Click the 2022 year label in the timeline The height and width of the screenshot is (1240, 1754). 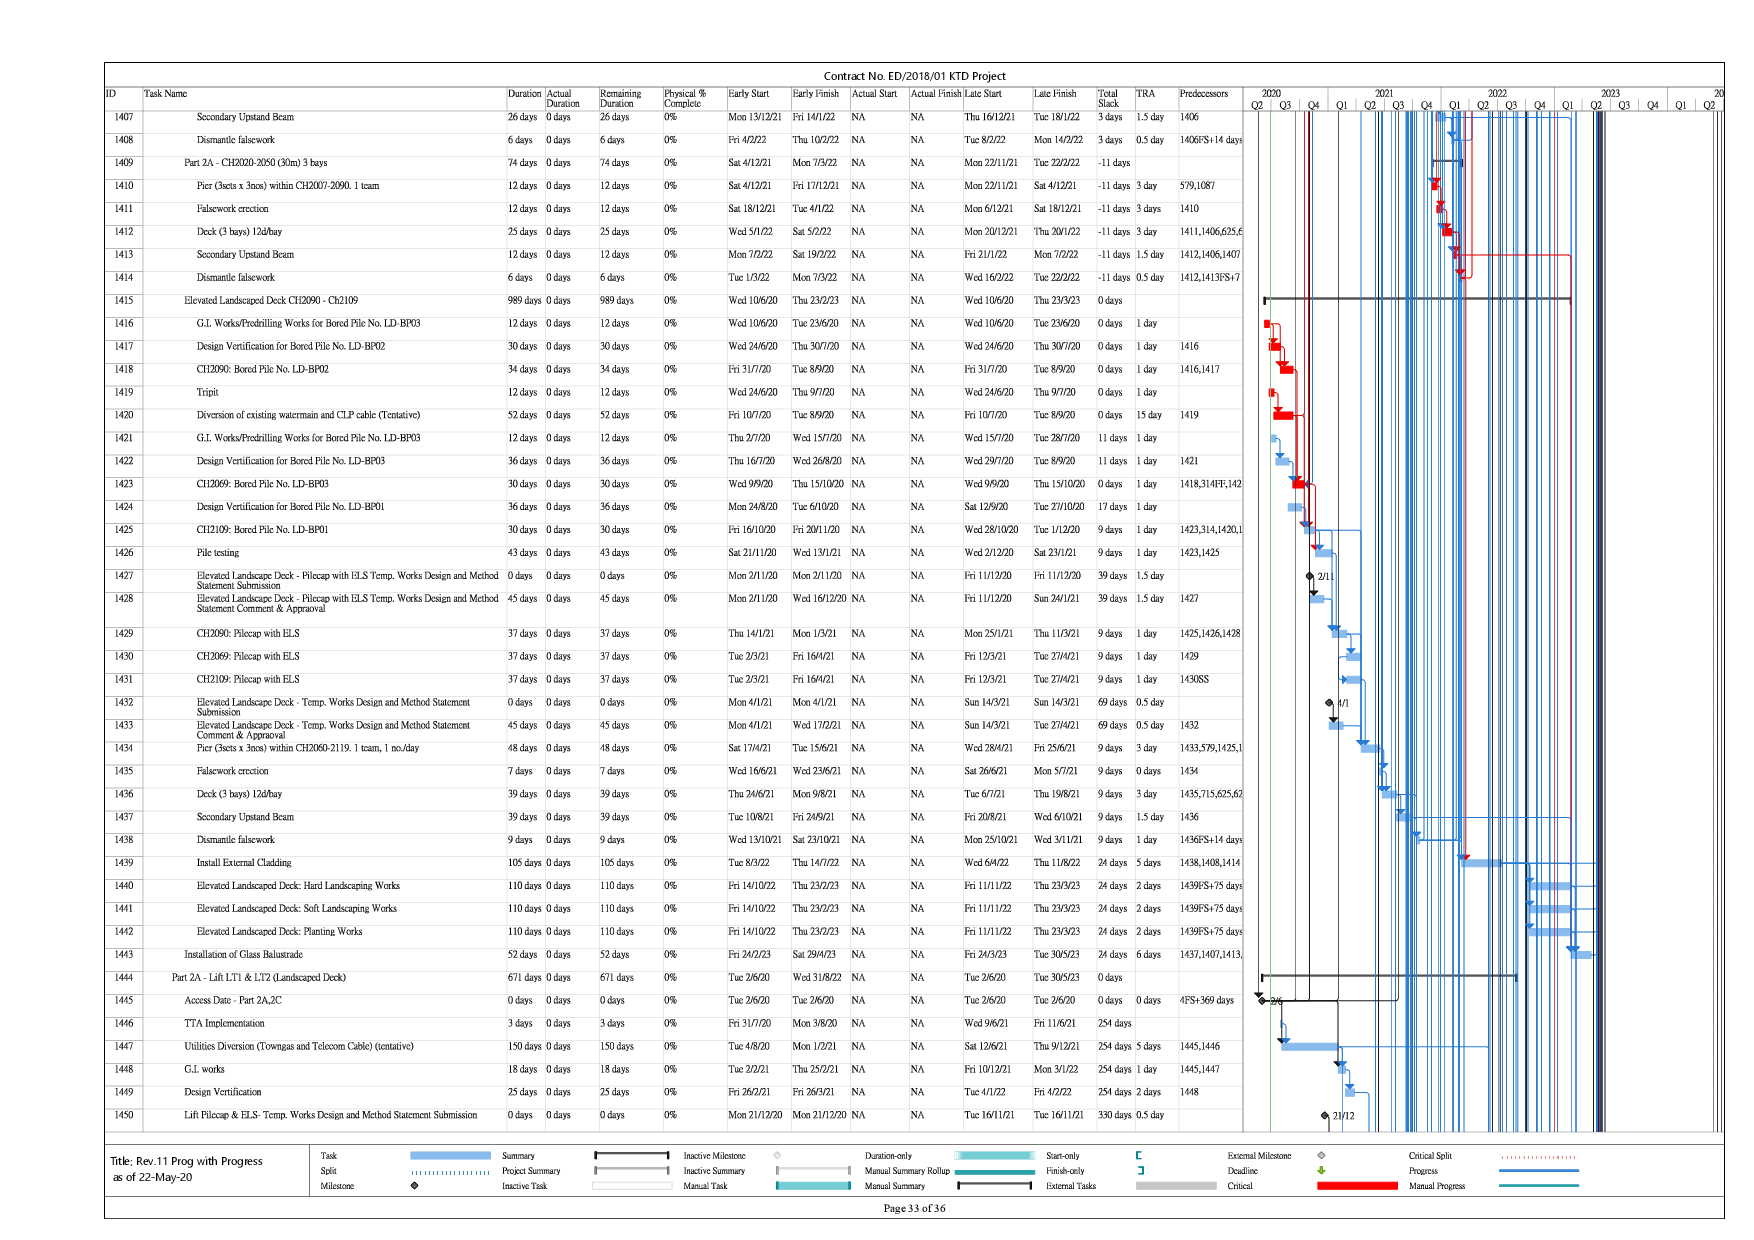click(1496, 93)
